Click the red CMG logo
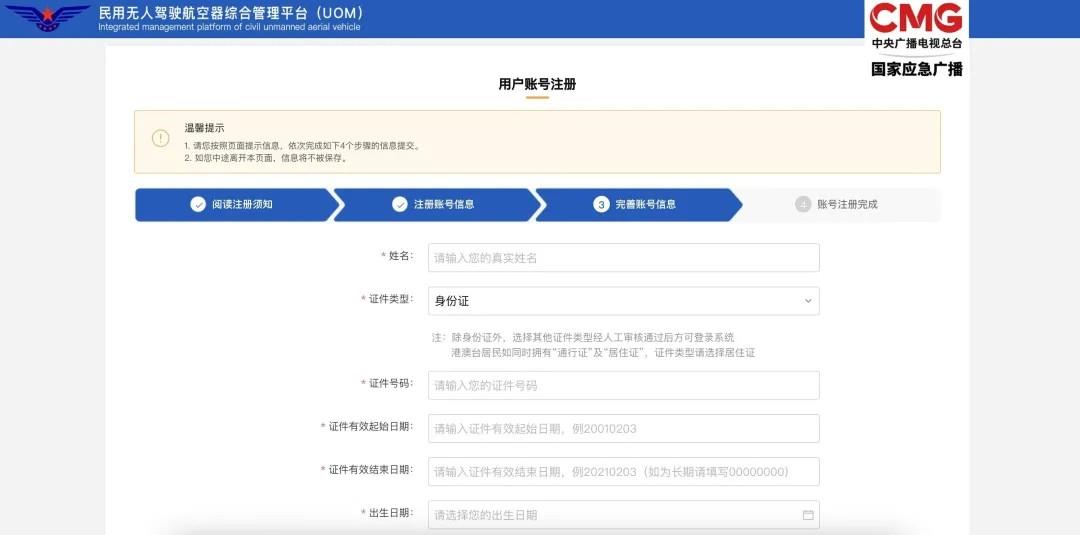 coord(916,18)
